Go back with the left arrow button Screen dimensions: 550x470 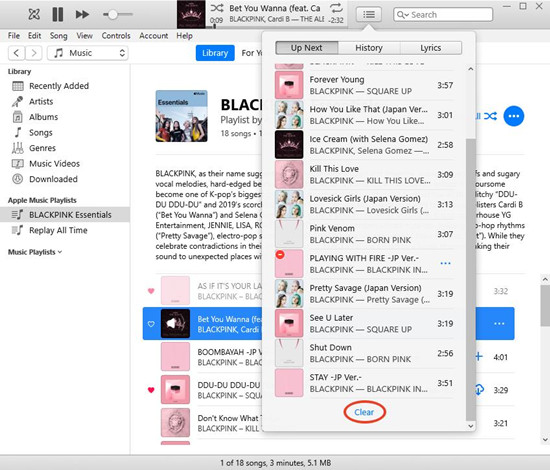[x=16, y=53]
